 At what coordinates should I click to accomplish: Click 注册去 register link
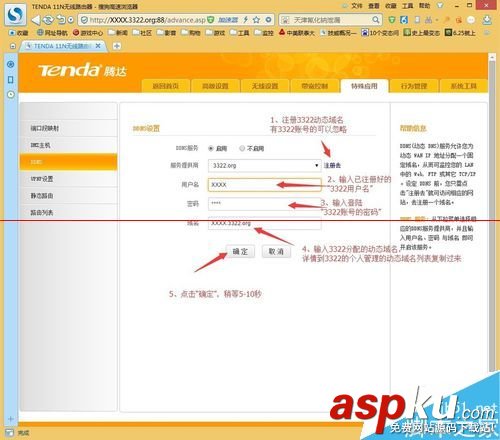click(332, 165)
